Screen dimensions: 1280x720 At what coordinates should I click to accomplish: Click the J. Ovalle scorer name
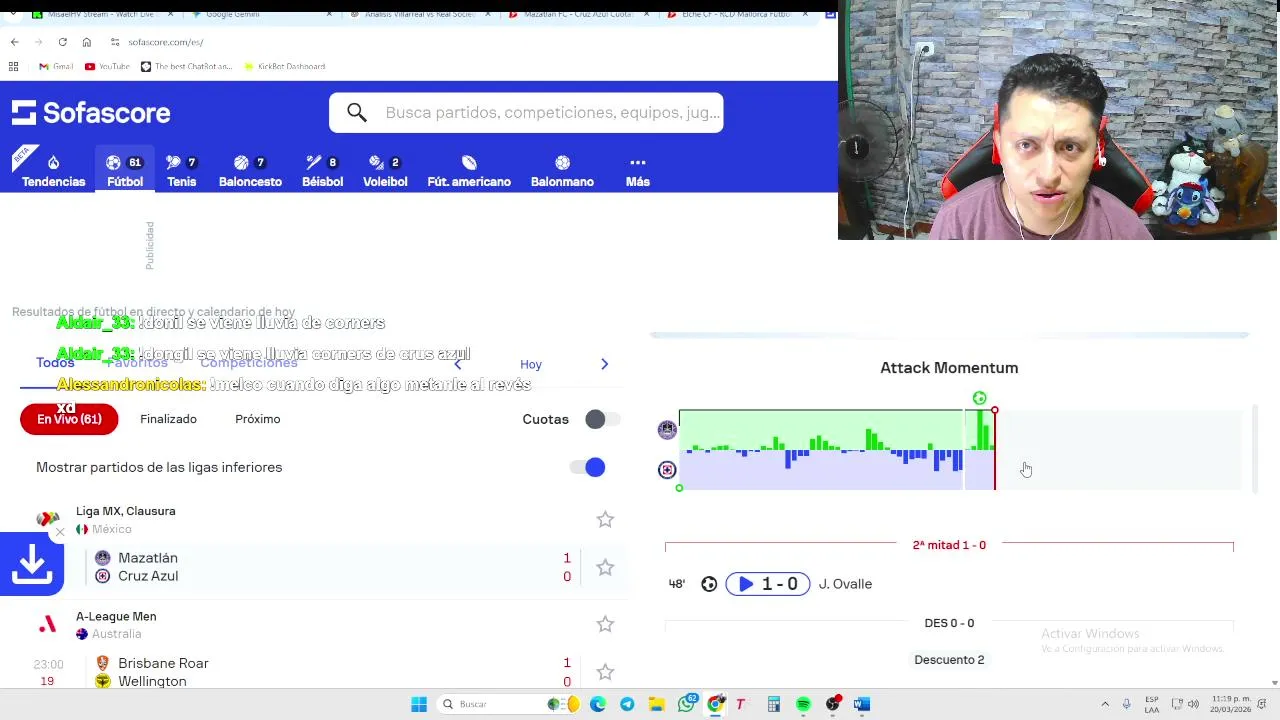845,584
